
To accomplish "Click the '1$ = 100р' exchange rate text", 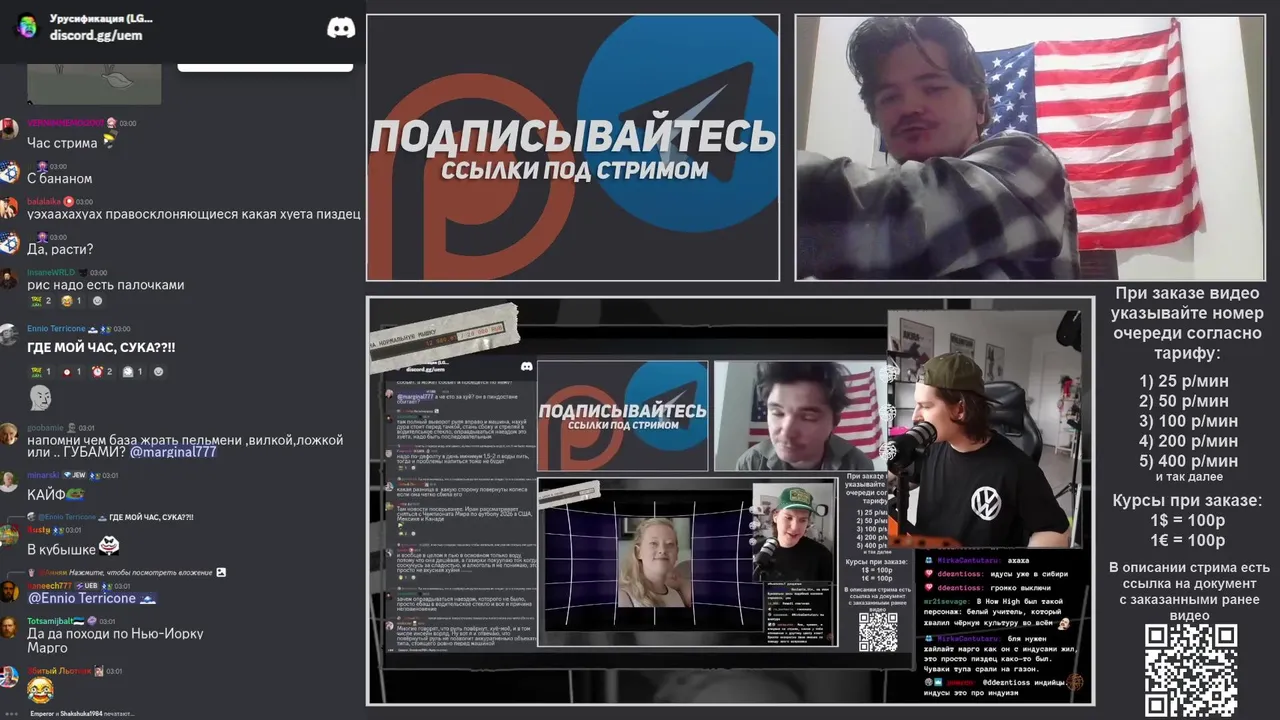I will click(x=1187, y=521).
